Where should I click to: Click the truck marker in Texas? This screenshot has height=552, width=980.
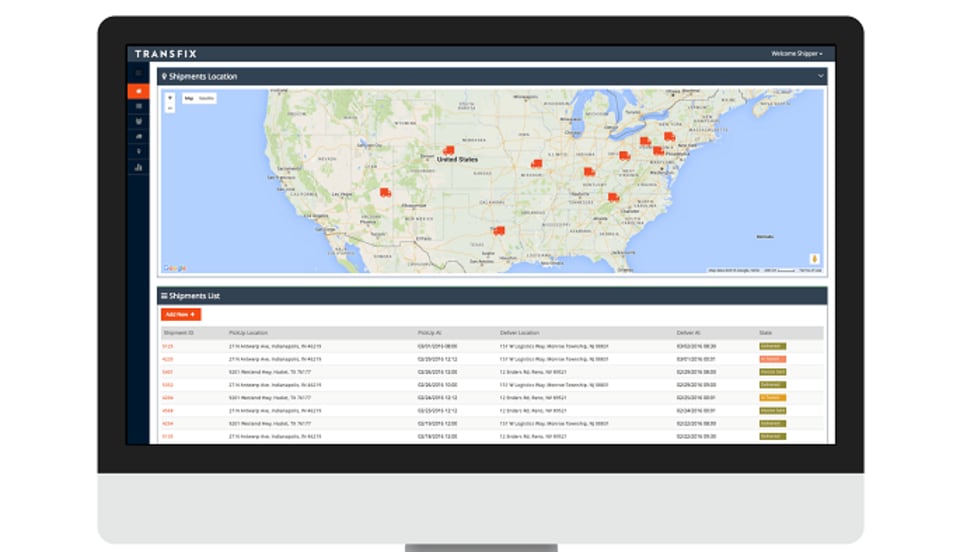tap(498, 230)
